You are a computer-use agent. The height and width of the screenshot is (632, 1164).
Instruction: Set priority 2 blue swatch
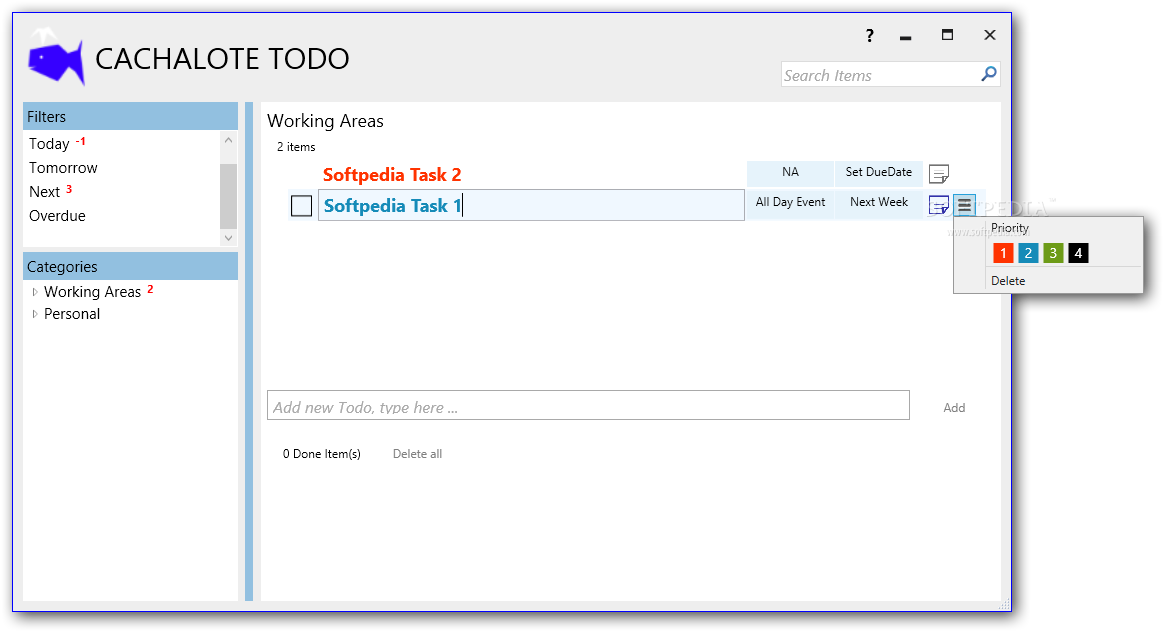(1028, 253)
